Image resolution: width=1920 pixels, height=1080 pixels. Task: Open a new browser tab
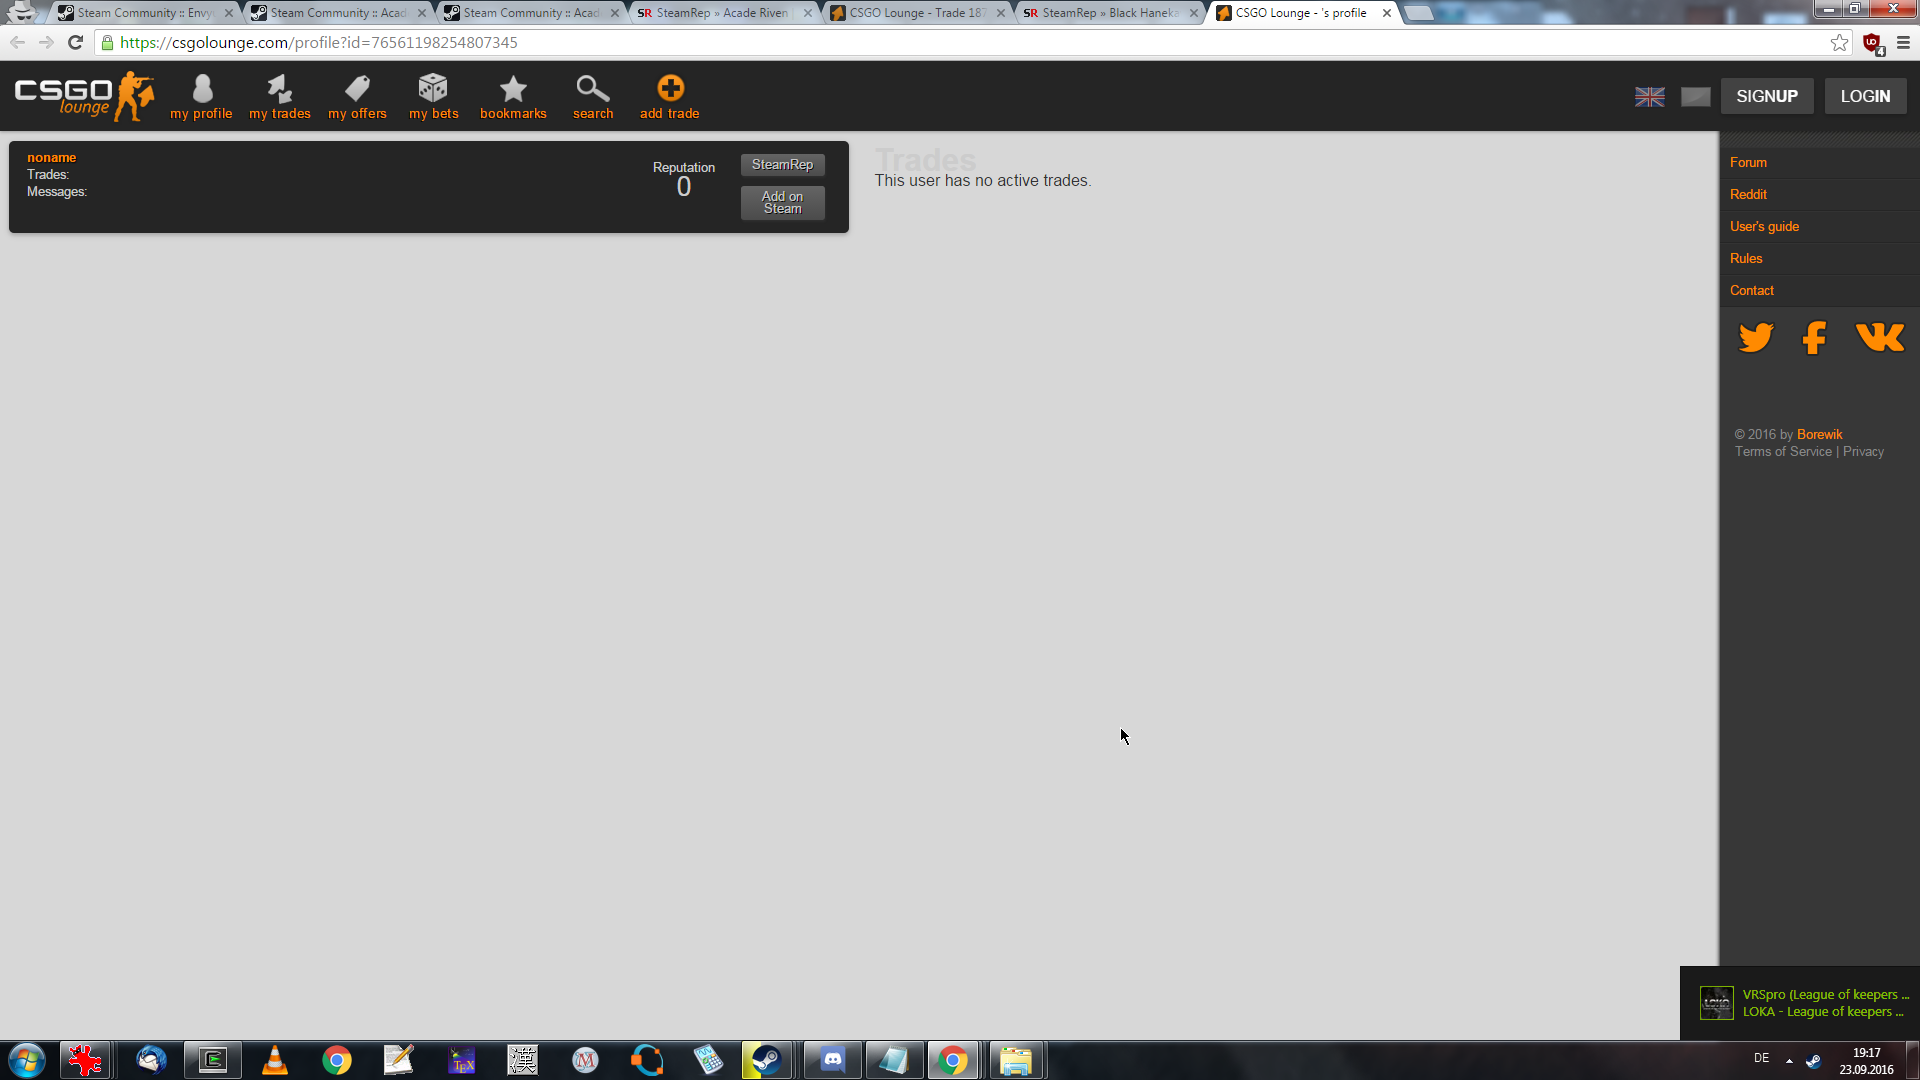point(1418,13)
